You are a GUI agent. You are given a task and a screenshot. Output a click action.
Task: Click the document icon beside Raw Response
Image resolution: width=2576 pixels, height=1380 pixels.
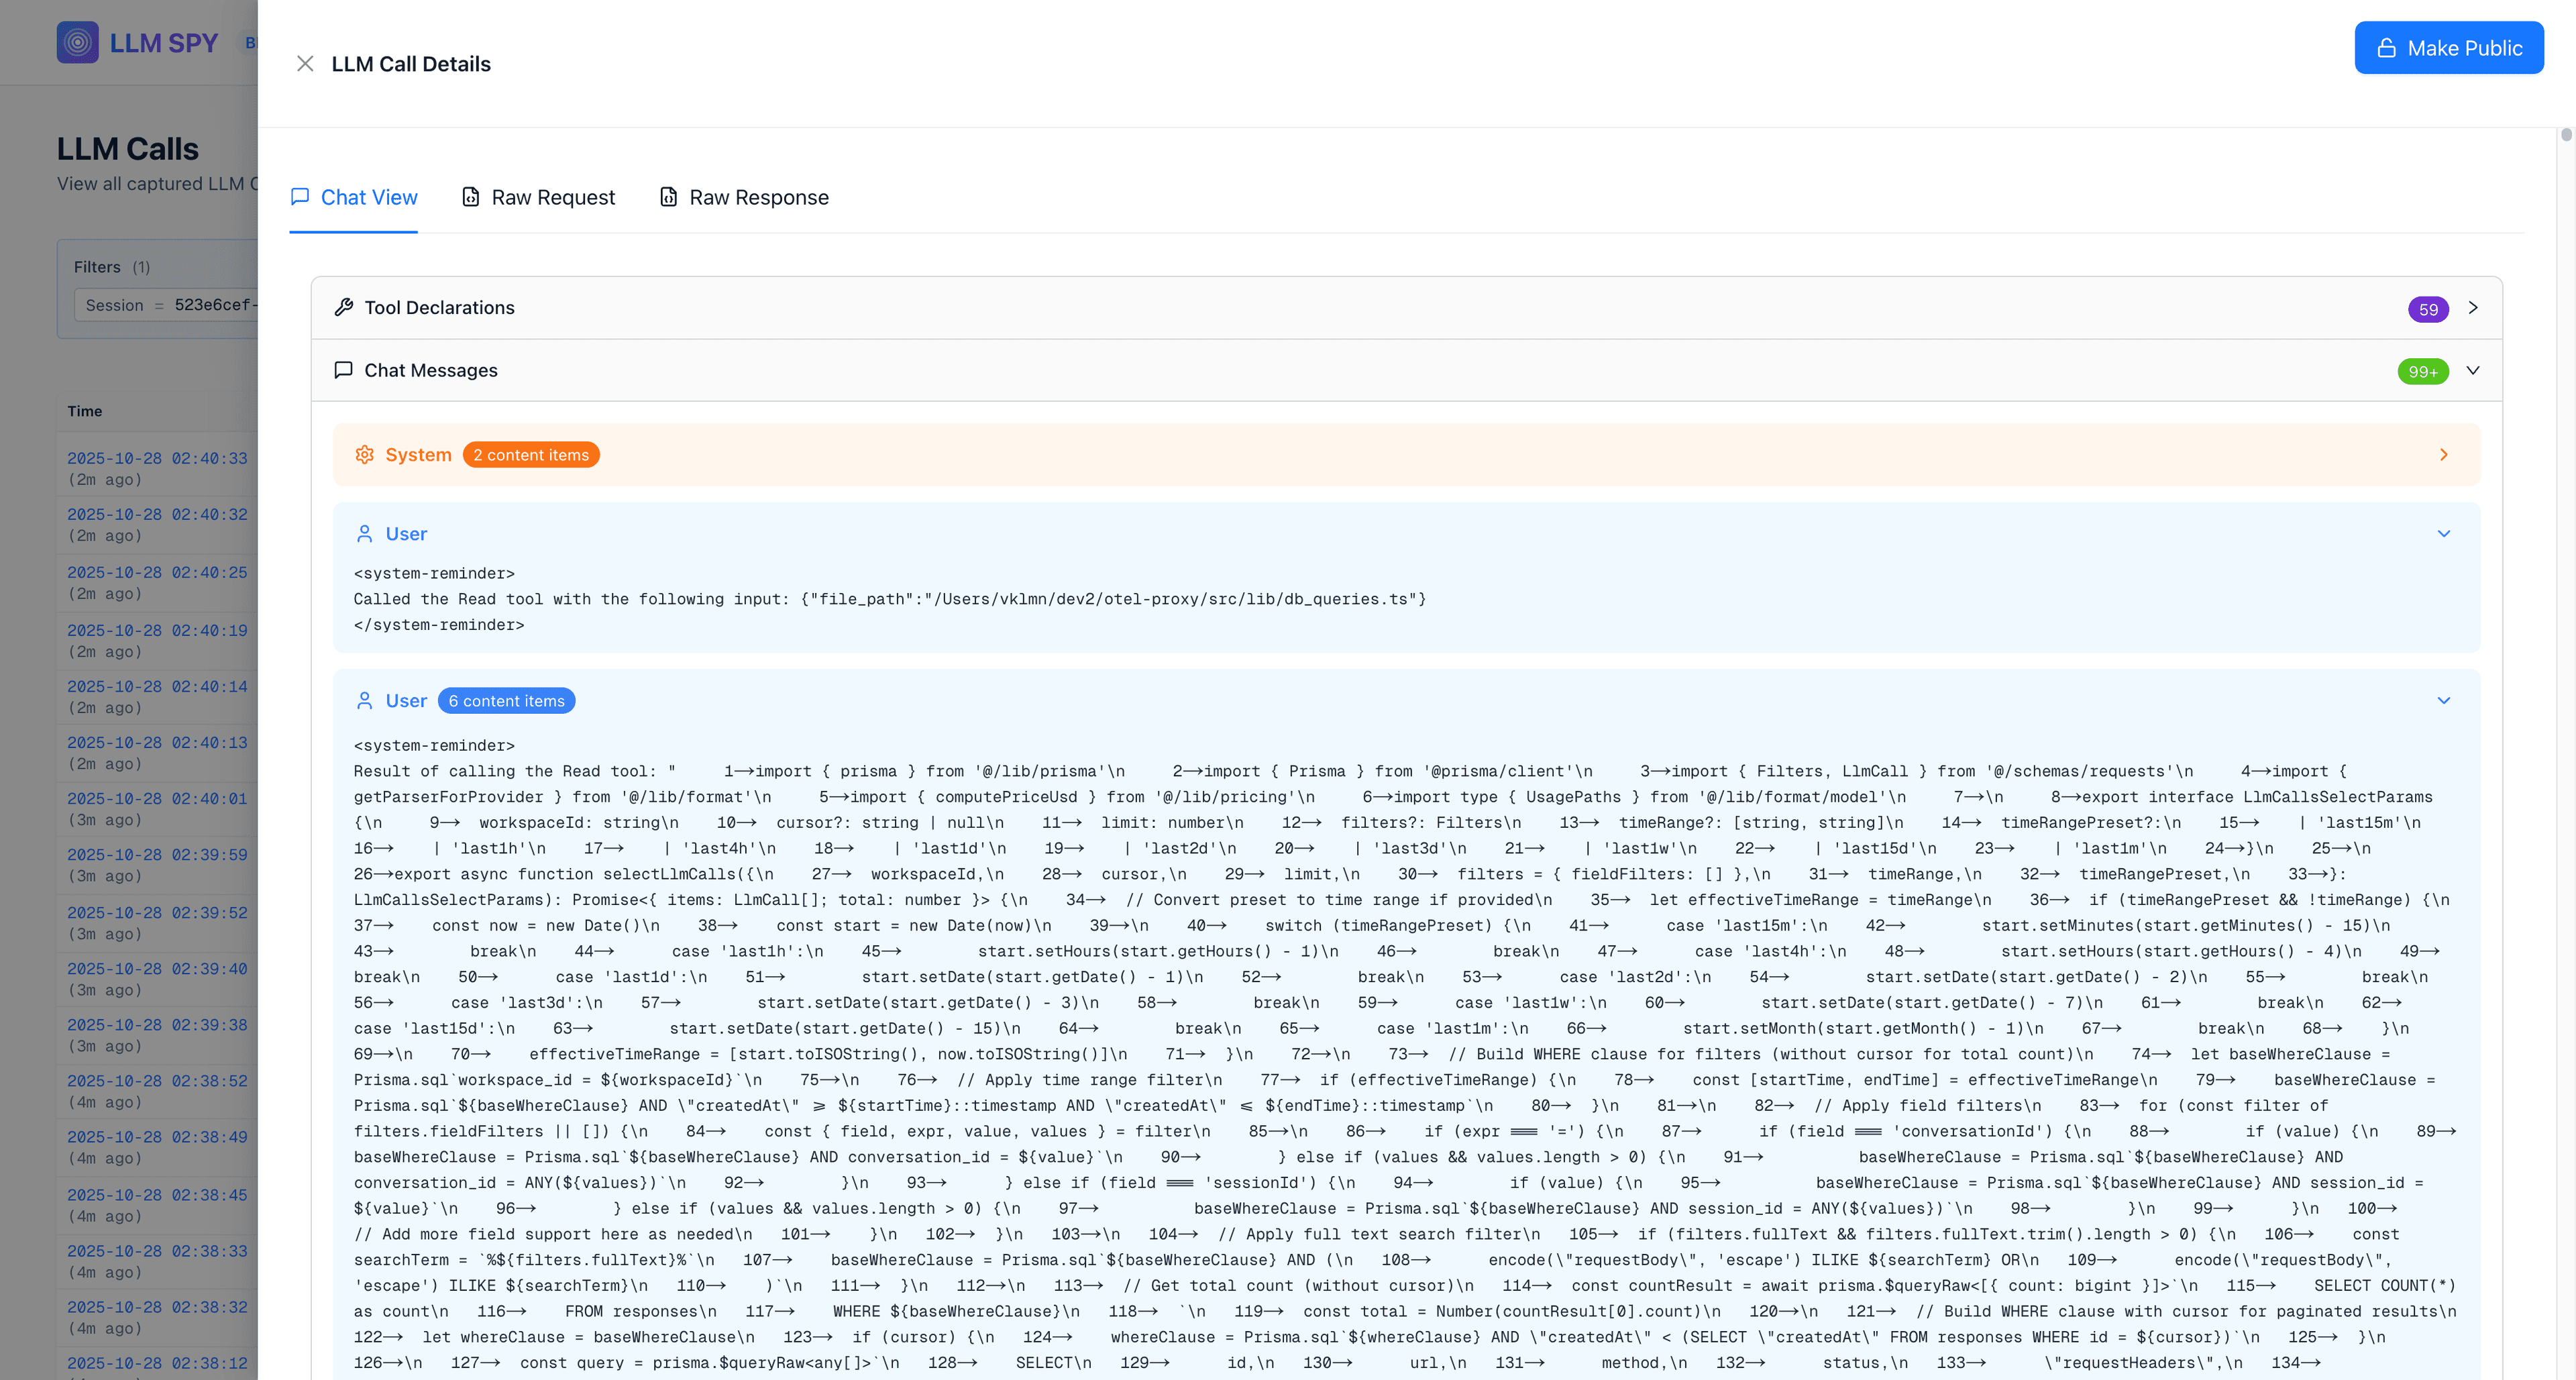[668, 197]
